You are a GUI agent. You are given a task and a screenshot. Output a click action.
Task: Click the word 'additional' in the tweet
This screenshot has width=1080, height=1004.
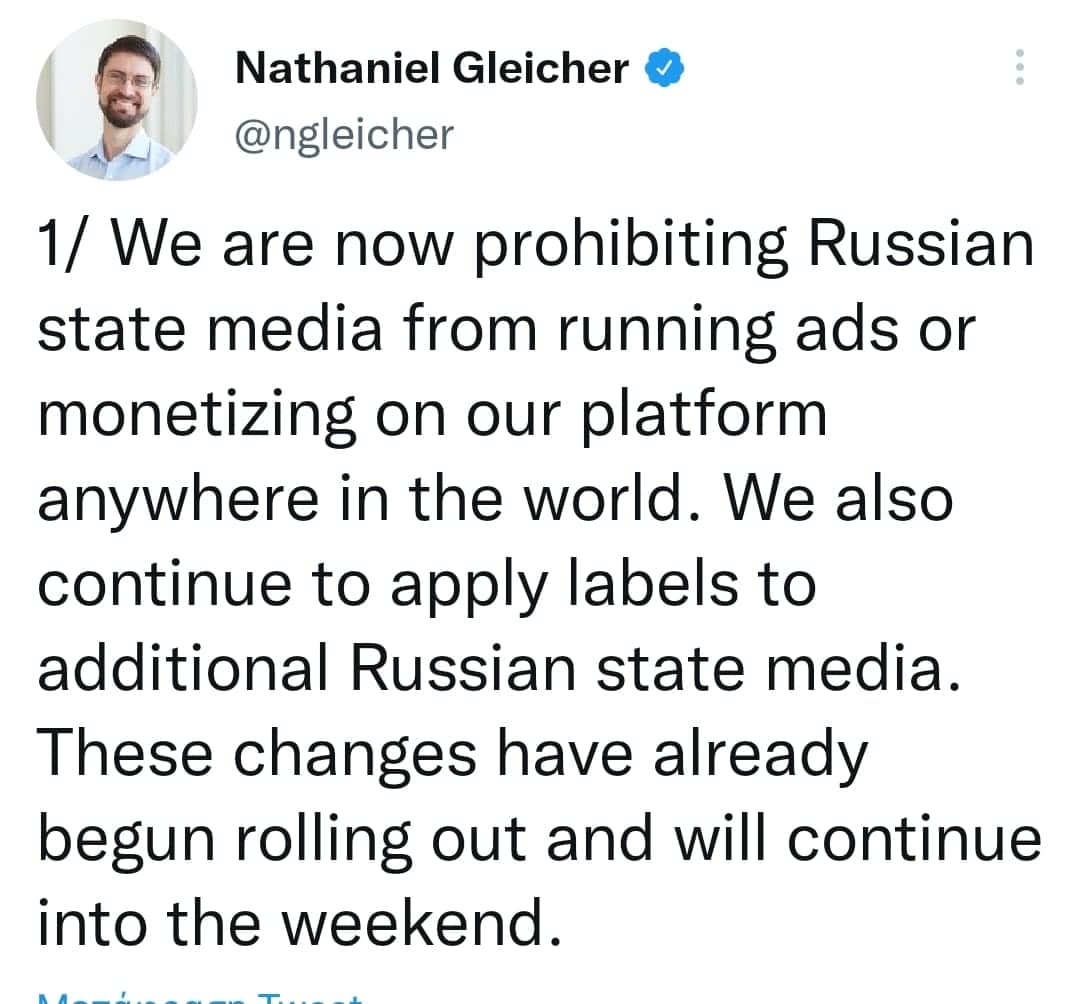[183, 667]
